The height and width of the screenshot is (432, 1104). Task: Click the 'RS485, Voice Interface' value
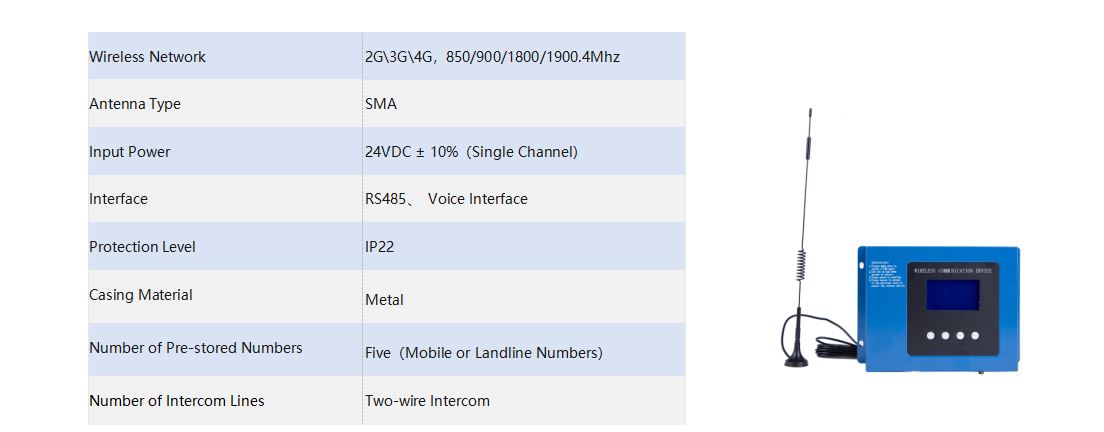(446, 199)
